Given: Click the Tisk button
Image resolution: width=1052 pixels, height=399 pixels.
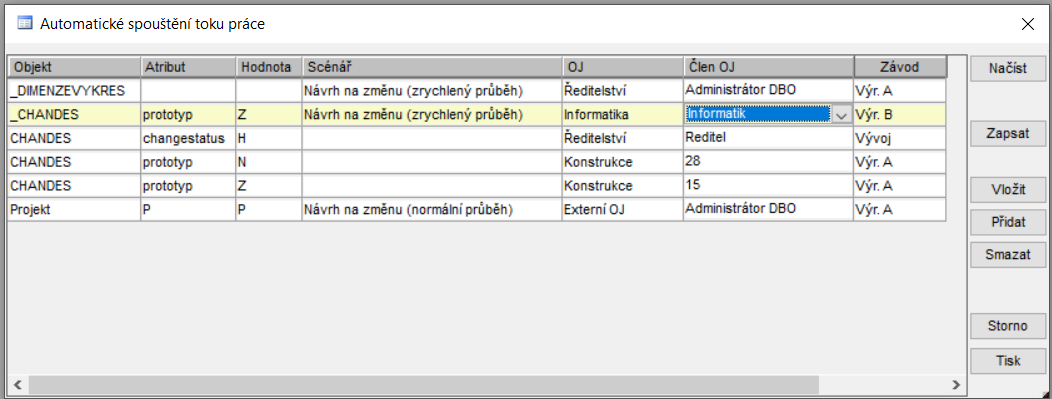Looking at the screenshot, I should 1008,361.
